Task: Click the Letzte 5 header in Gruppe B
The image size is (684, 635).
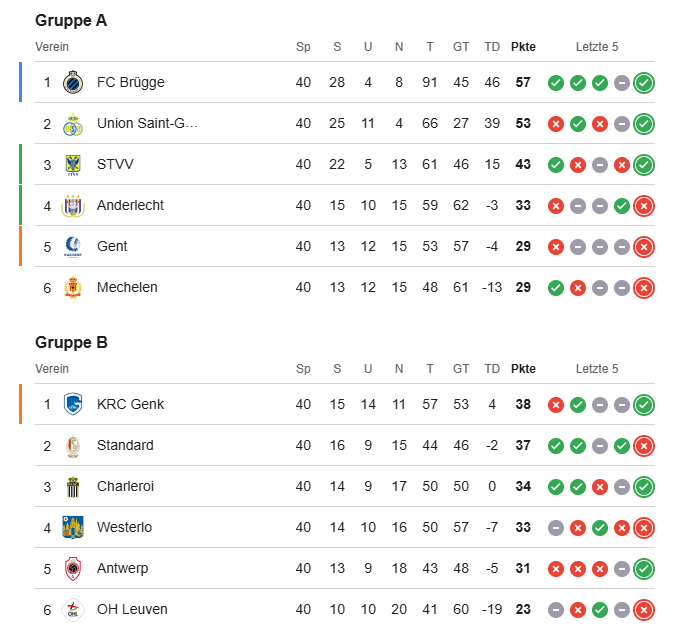Action: tap(597, 369)
